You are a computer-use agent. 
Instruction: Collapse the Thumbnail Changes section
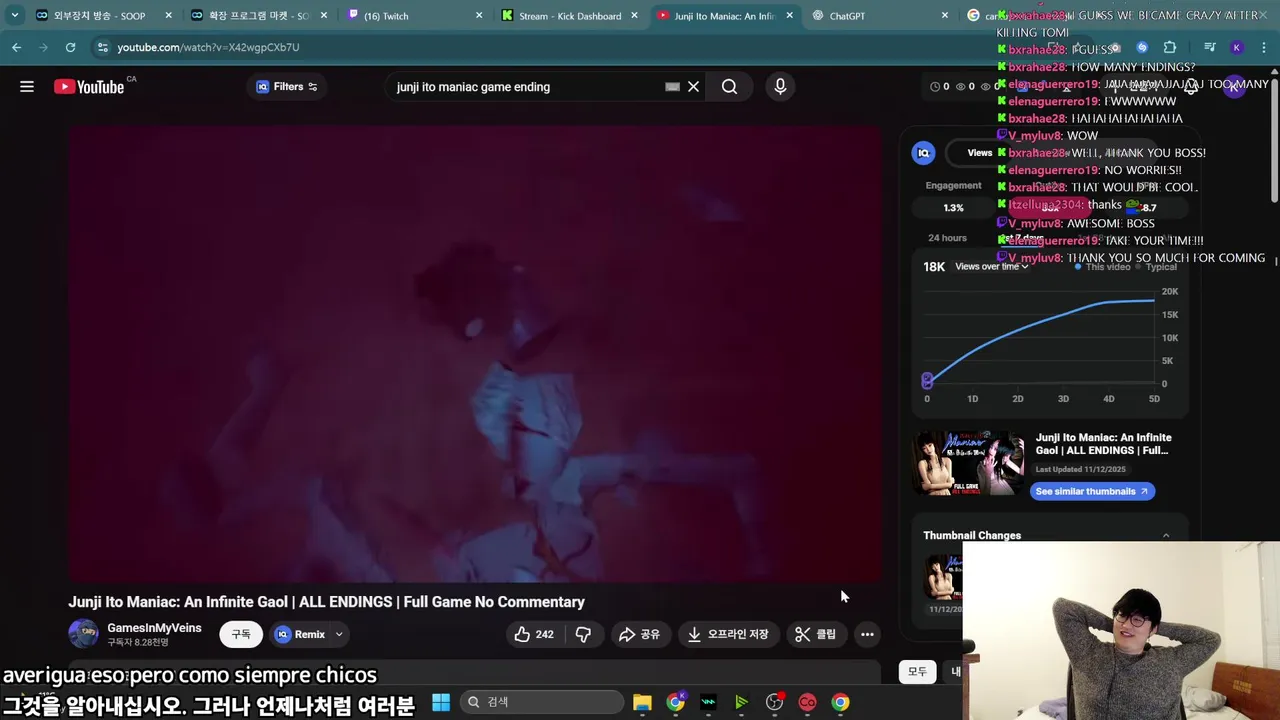click(x=1166, y=536)
